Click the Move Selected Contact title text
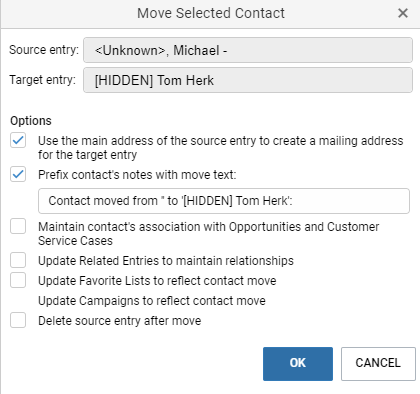This screenshot has width=420, height=394. [x=211, y=13]
